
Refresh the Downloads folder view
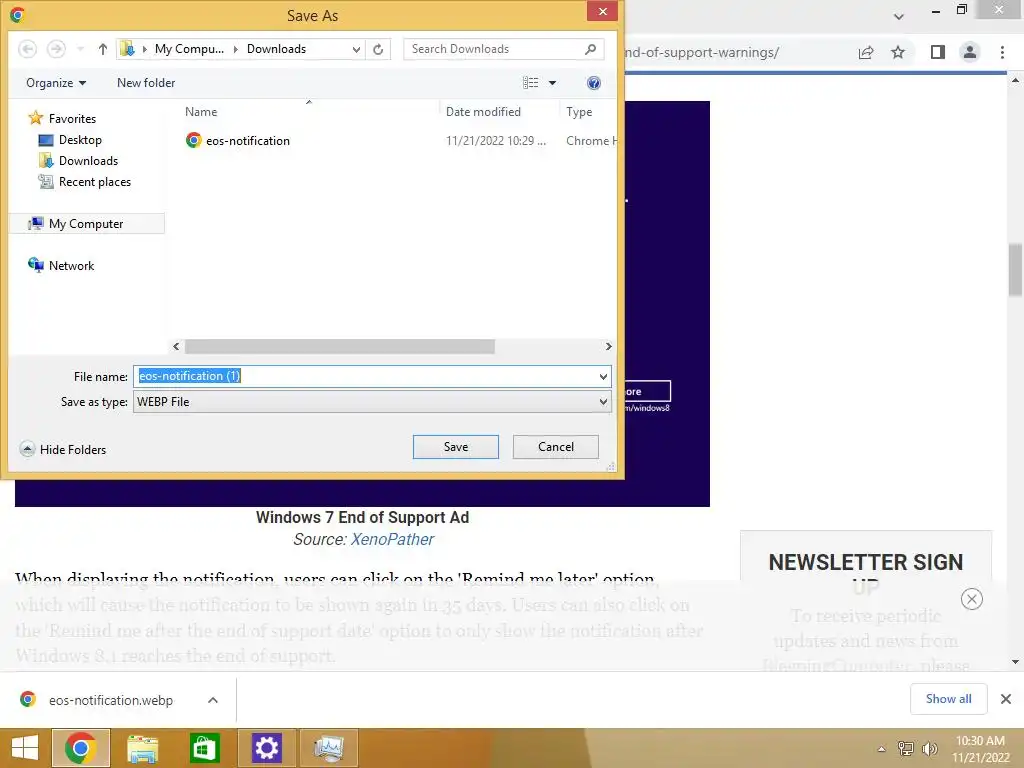coord(378,49)
